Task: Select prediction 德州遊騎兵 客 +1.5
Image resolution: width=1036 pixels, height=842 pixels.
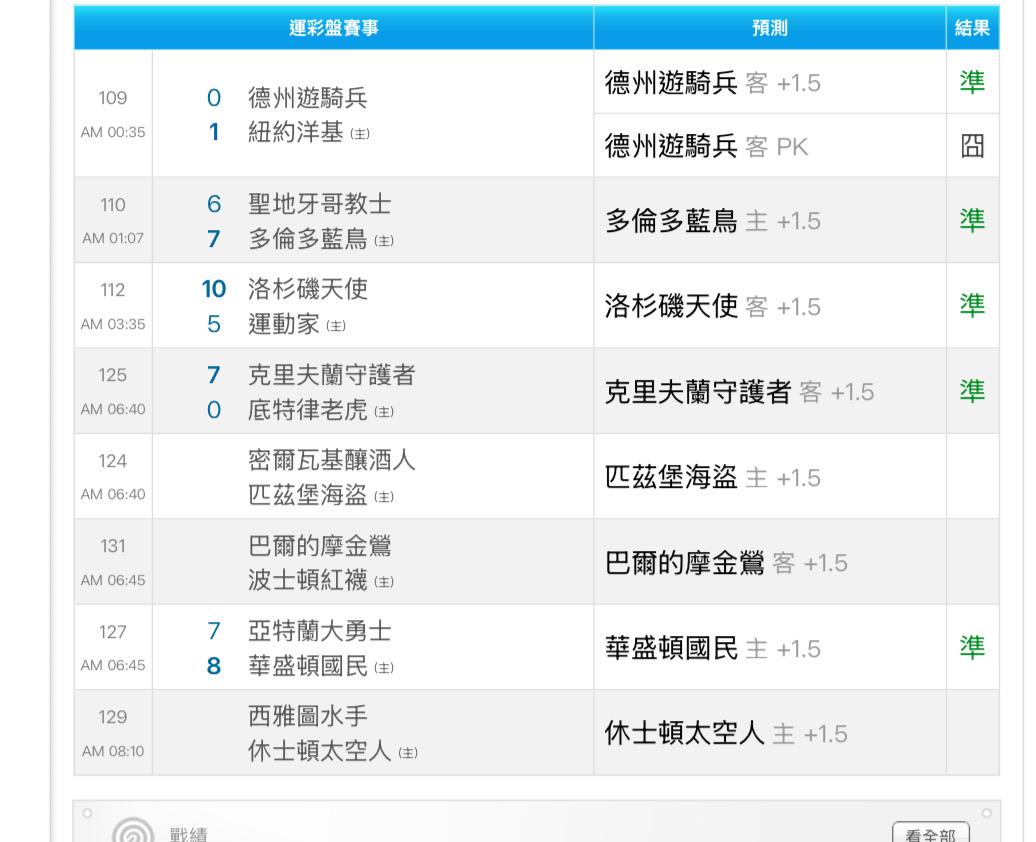Action: coord(712,83)
